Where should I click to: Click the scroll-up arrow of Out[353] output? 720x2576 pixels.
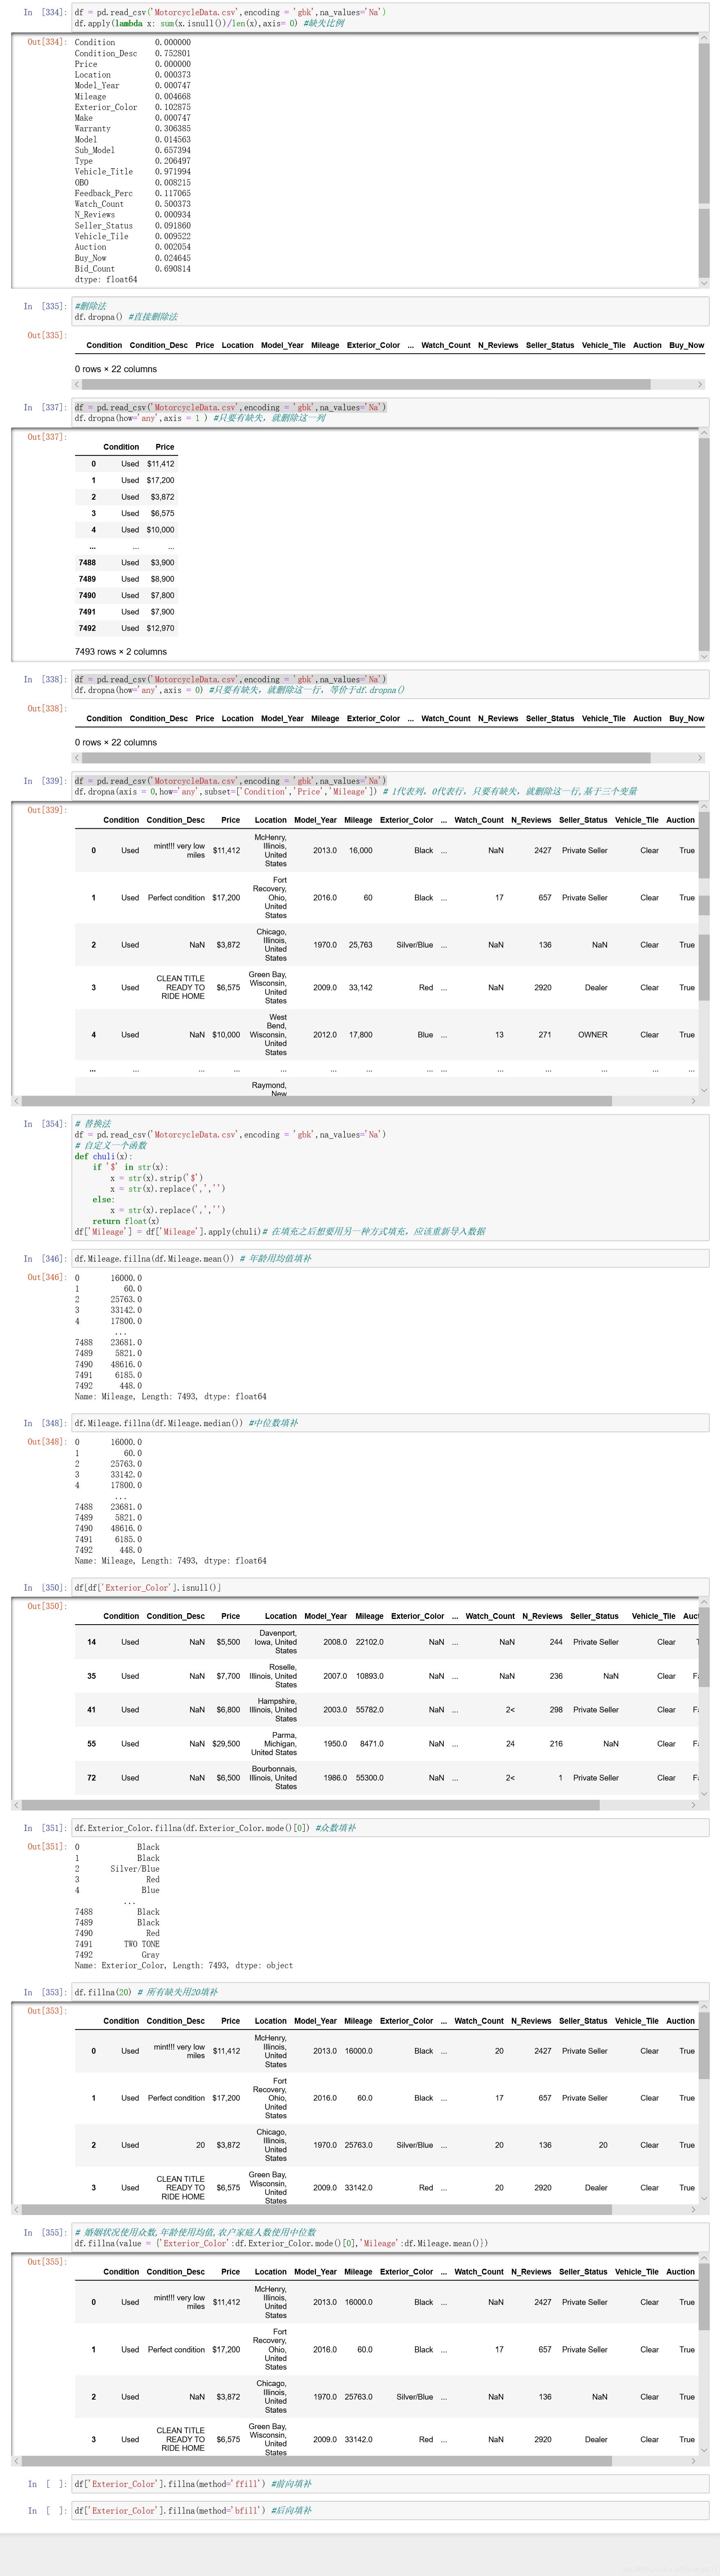click(x=704, y=2006)
